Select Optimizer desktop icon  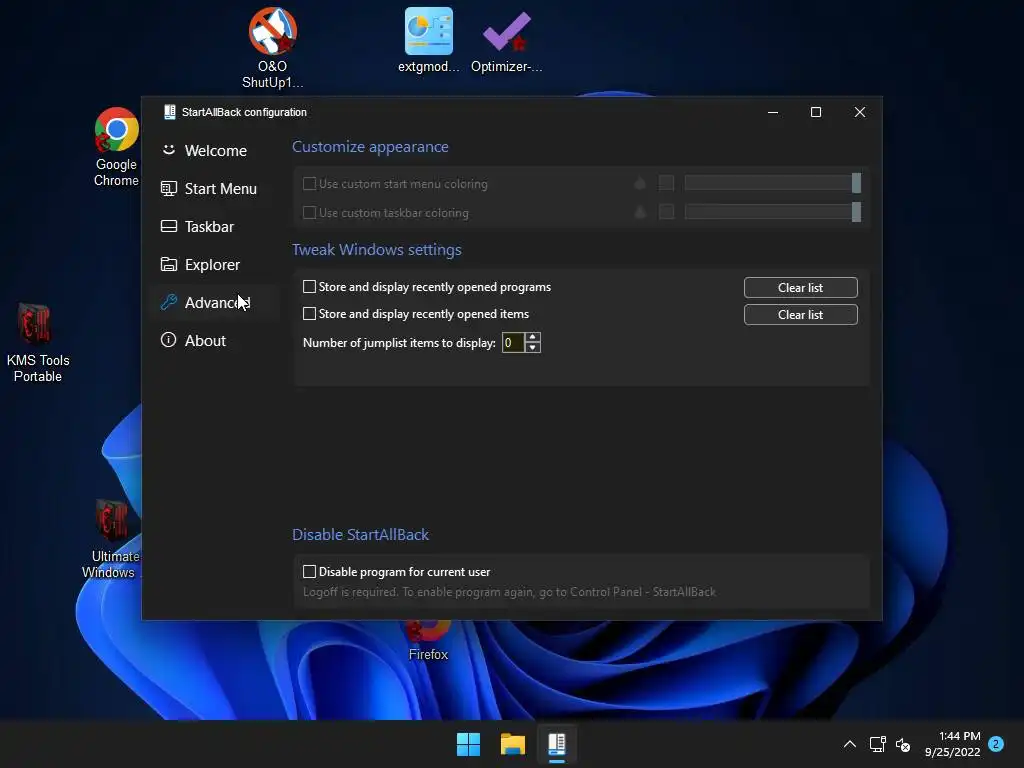tap(507, 40)
